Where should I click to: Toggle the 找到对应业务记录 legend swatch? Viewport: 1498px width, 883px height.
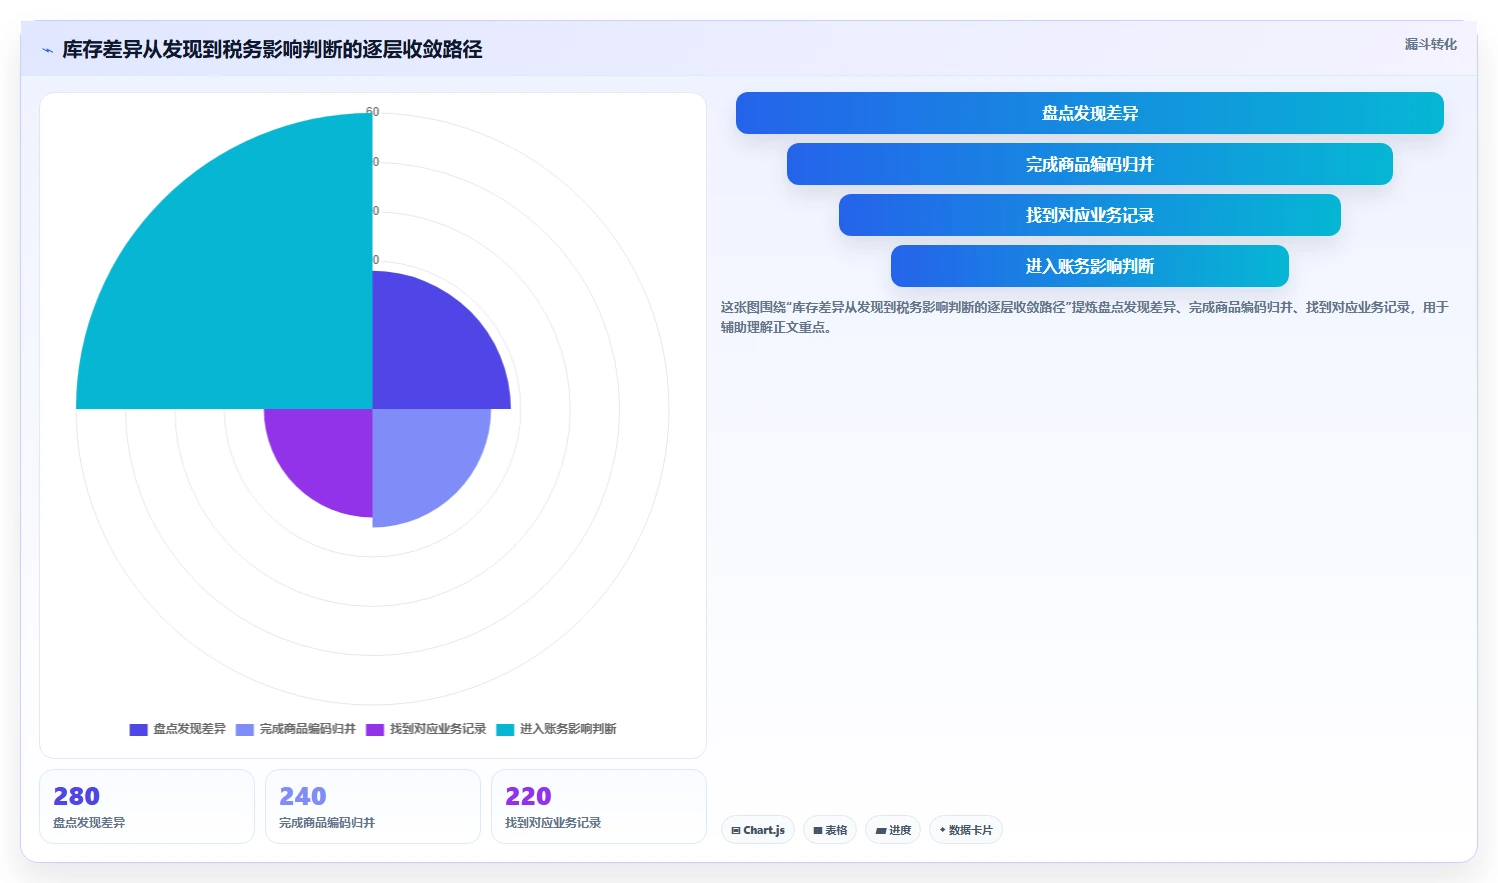click(x=375, y=729)
